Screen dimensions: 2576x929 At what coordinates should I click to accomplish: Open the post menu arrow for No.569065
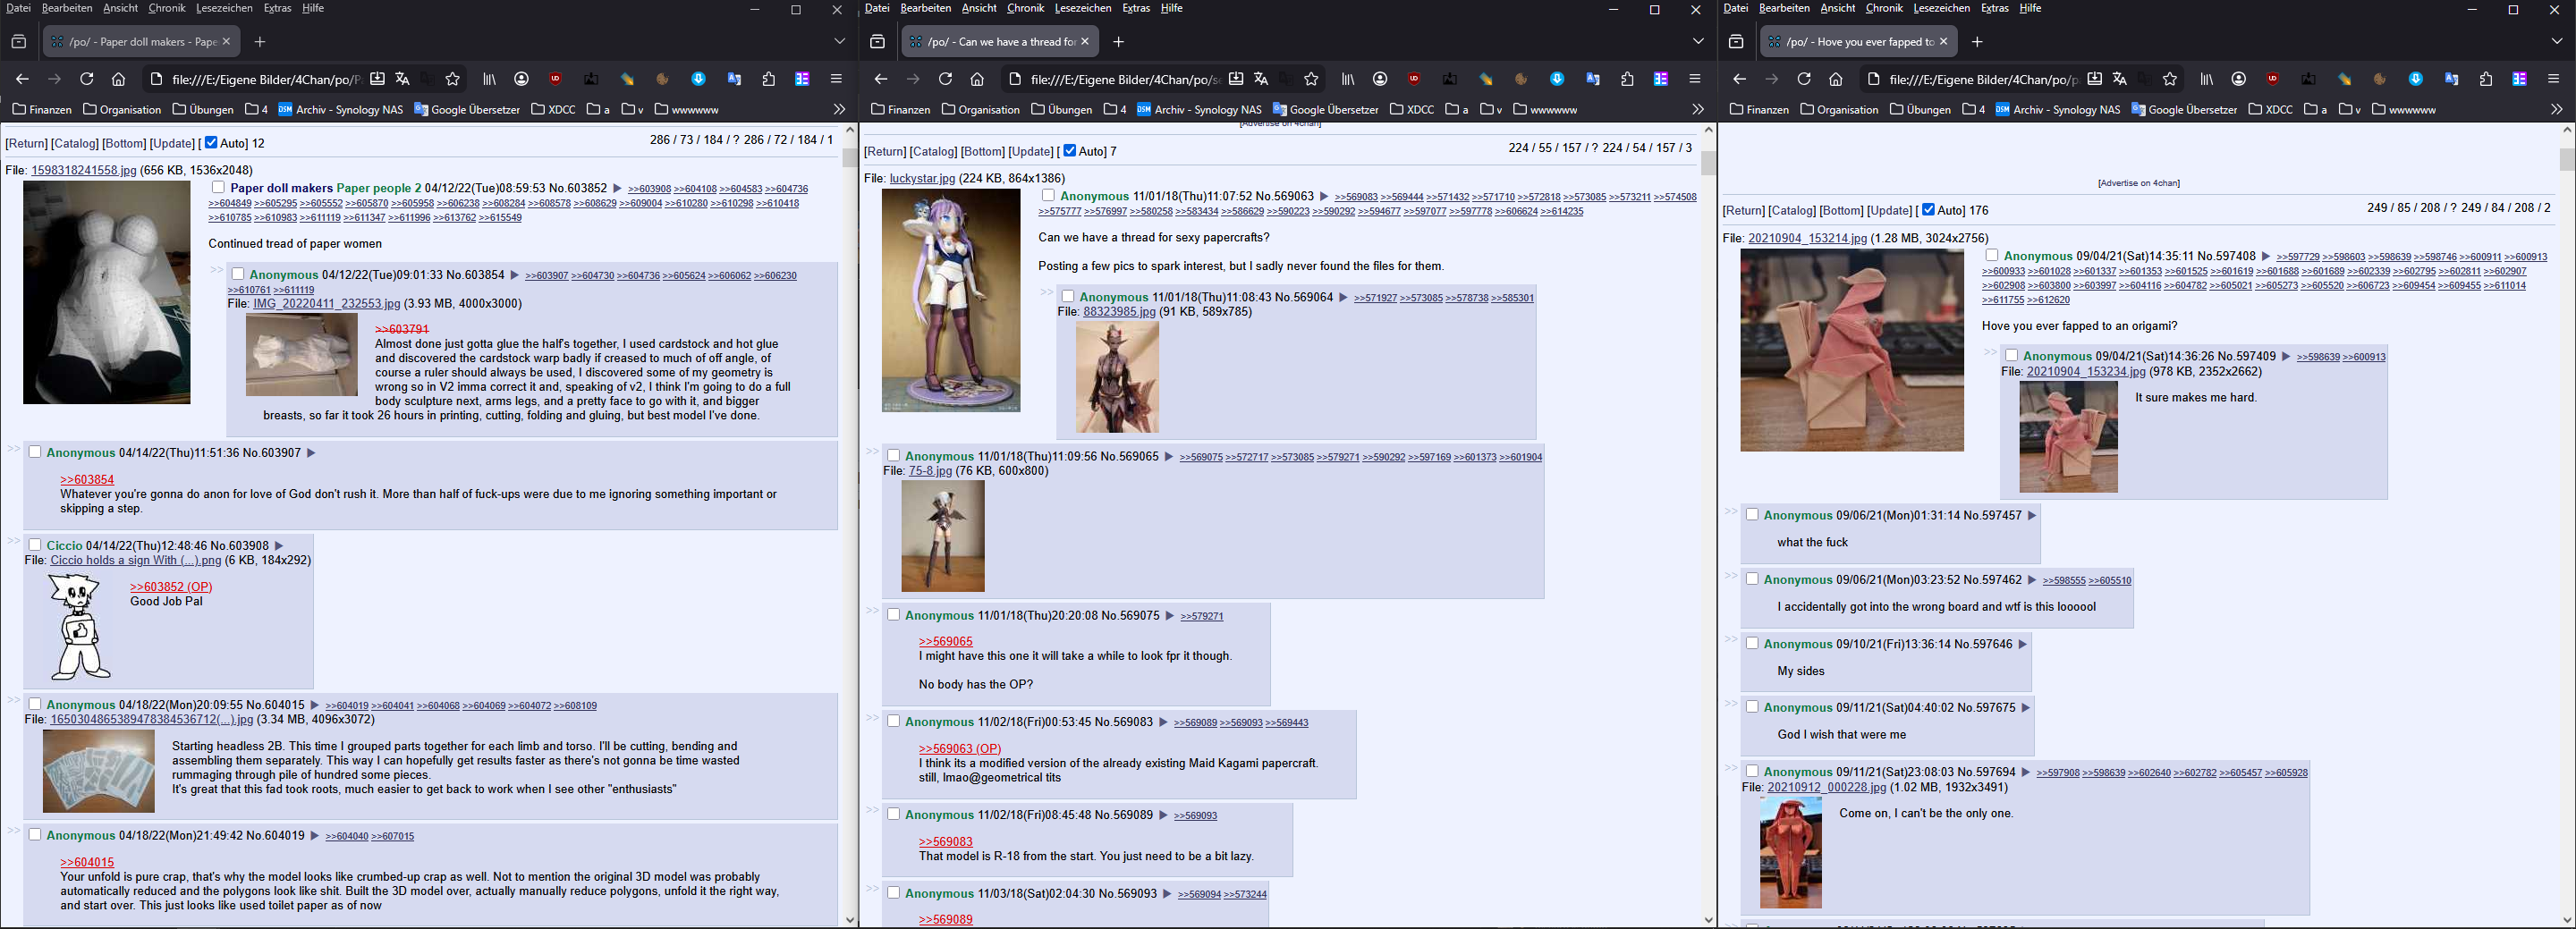tap(1168, 457)
